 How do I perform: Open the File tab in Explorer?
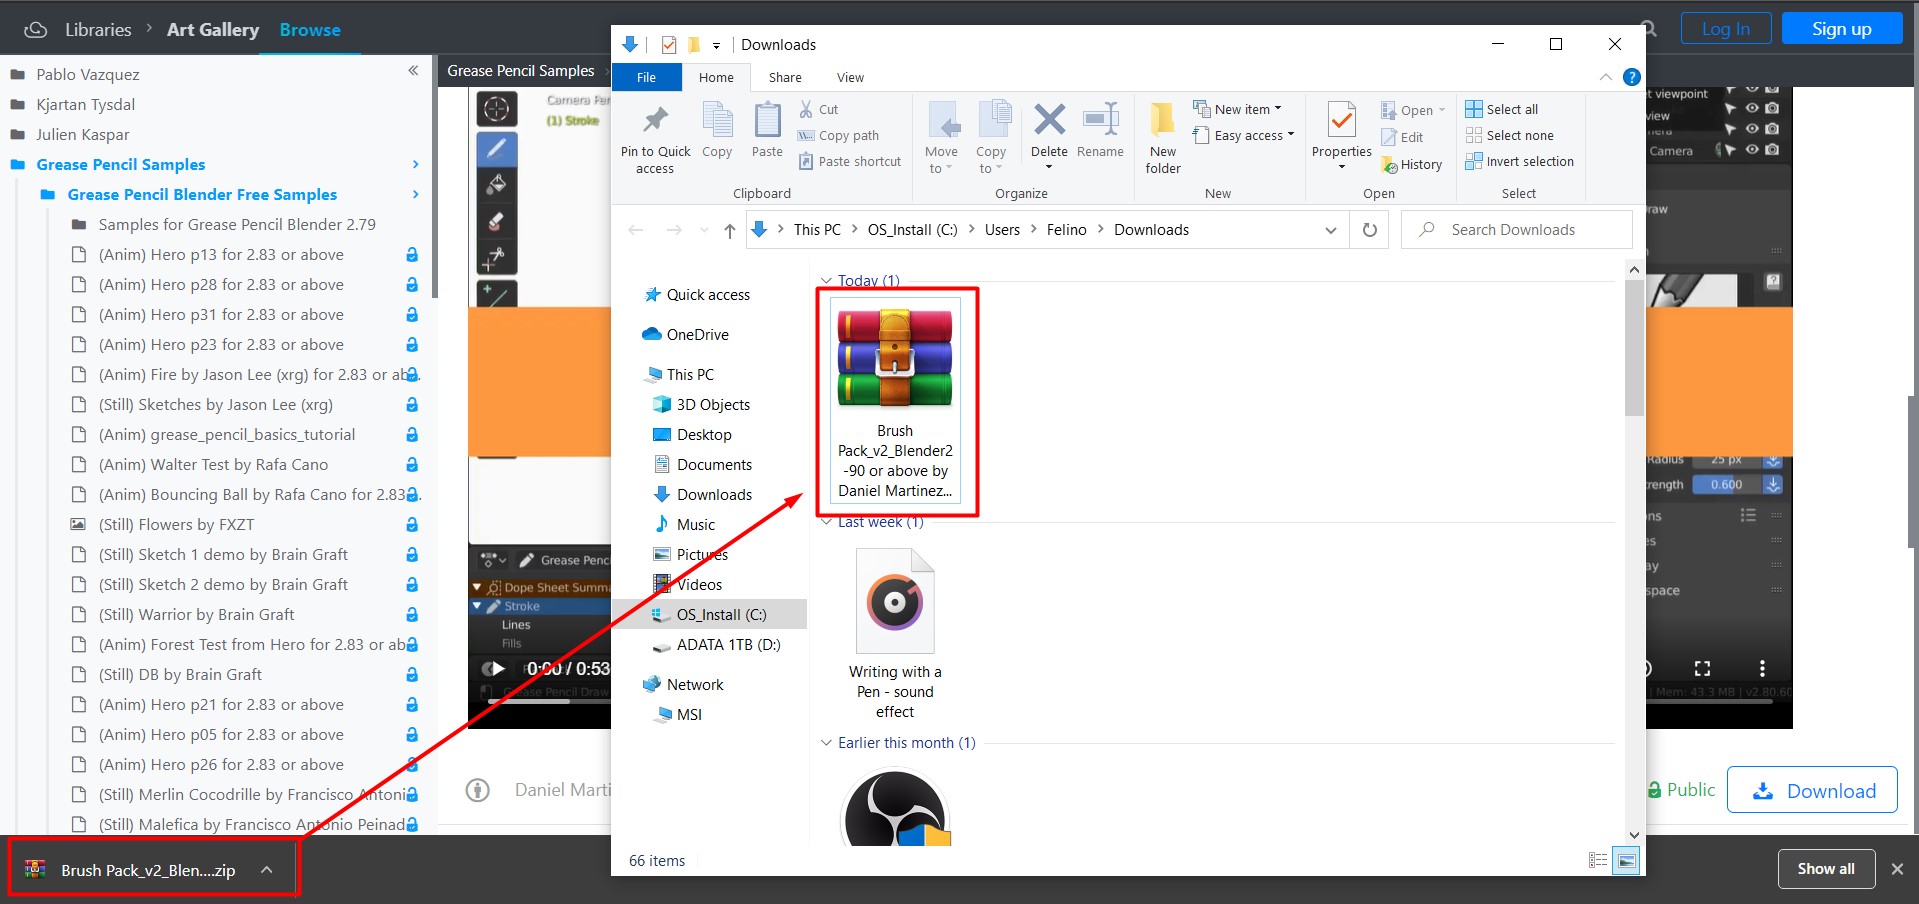(646, 77)
